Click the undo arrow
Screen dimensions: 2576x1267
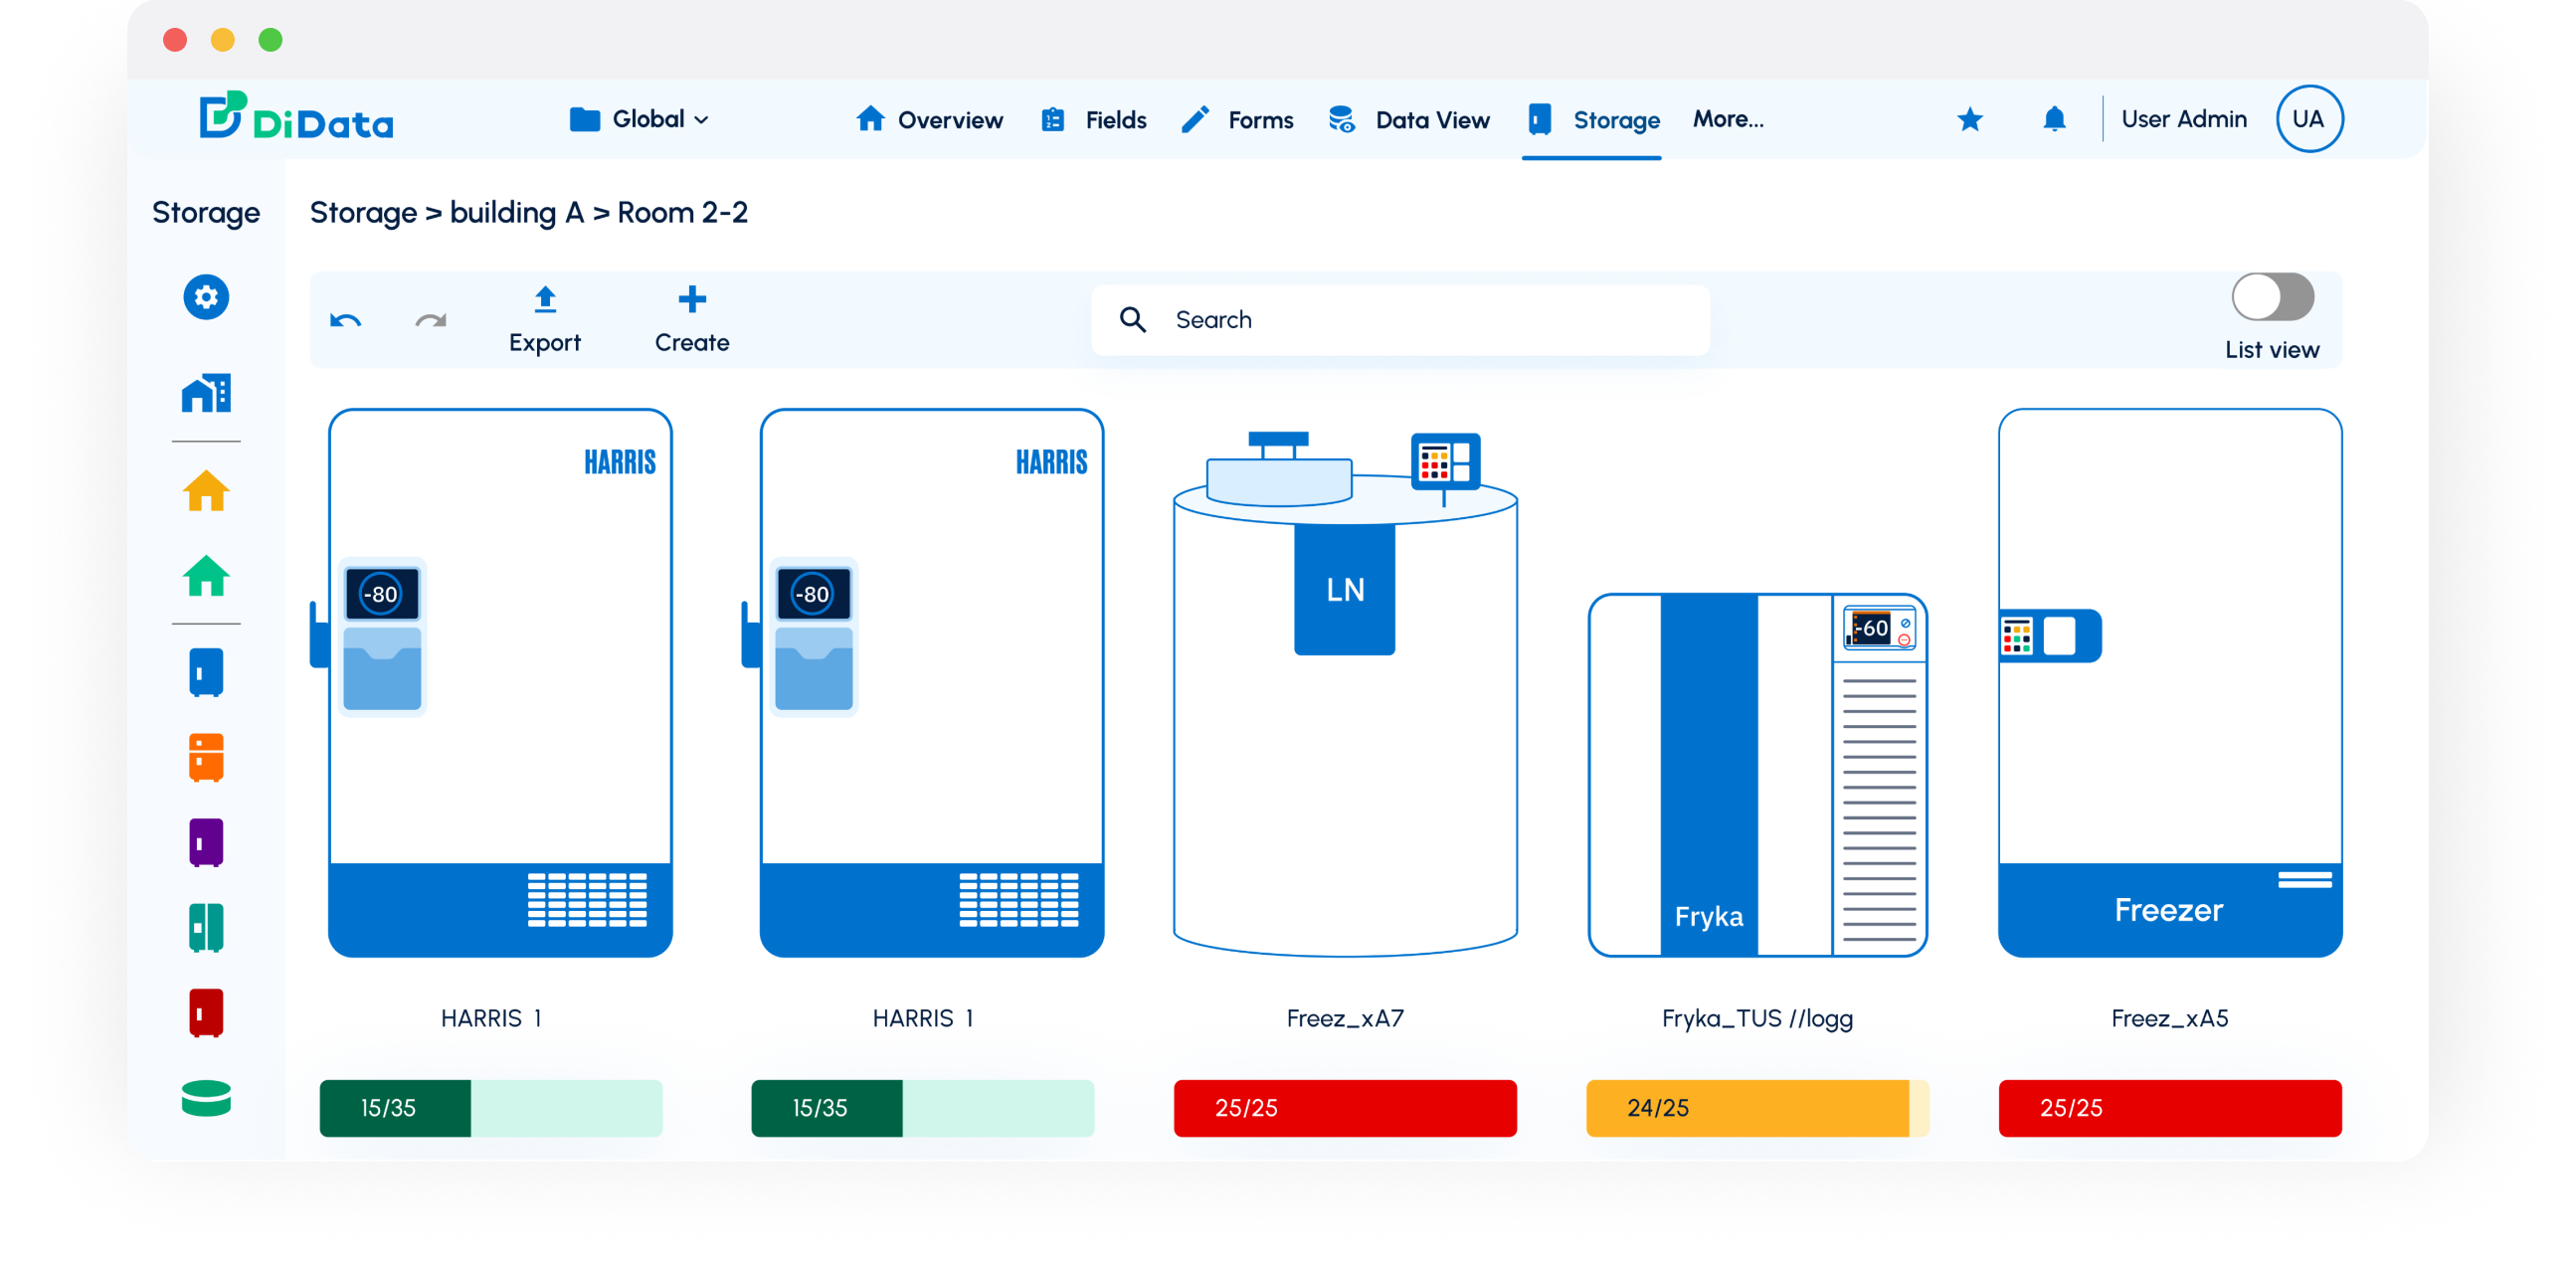pos(346,321)
